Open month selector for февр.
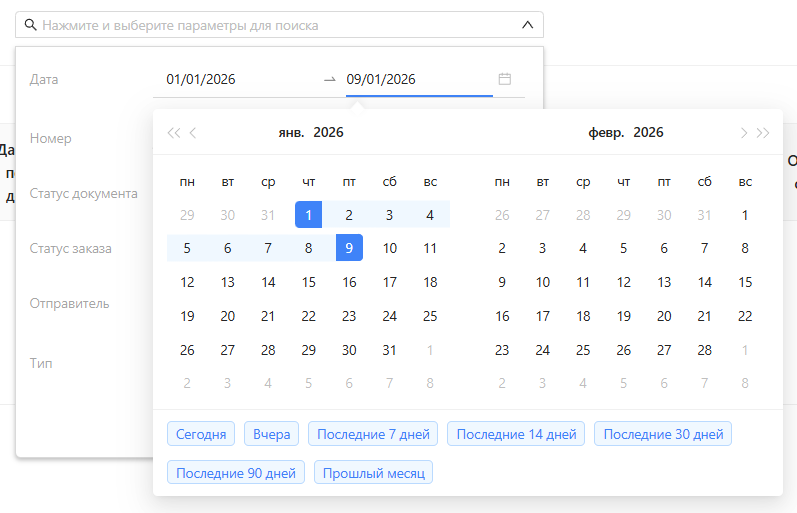Screen dimensions: 797x513 pyautogui.click(x=606, y=133)
